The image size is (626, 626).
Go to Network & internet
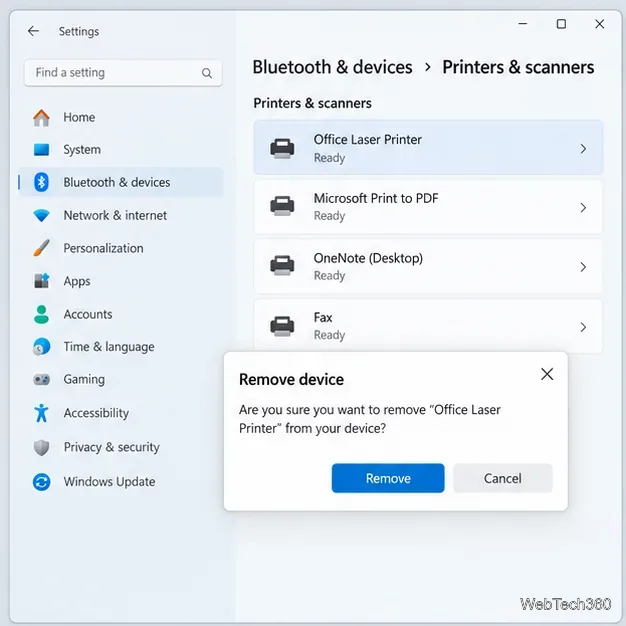(x=121, y=216)
